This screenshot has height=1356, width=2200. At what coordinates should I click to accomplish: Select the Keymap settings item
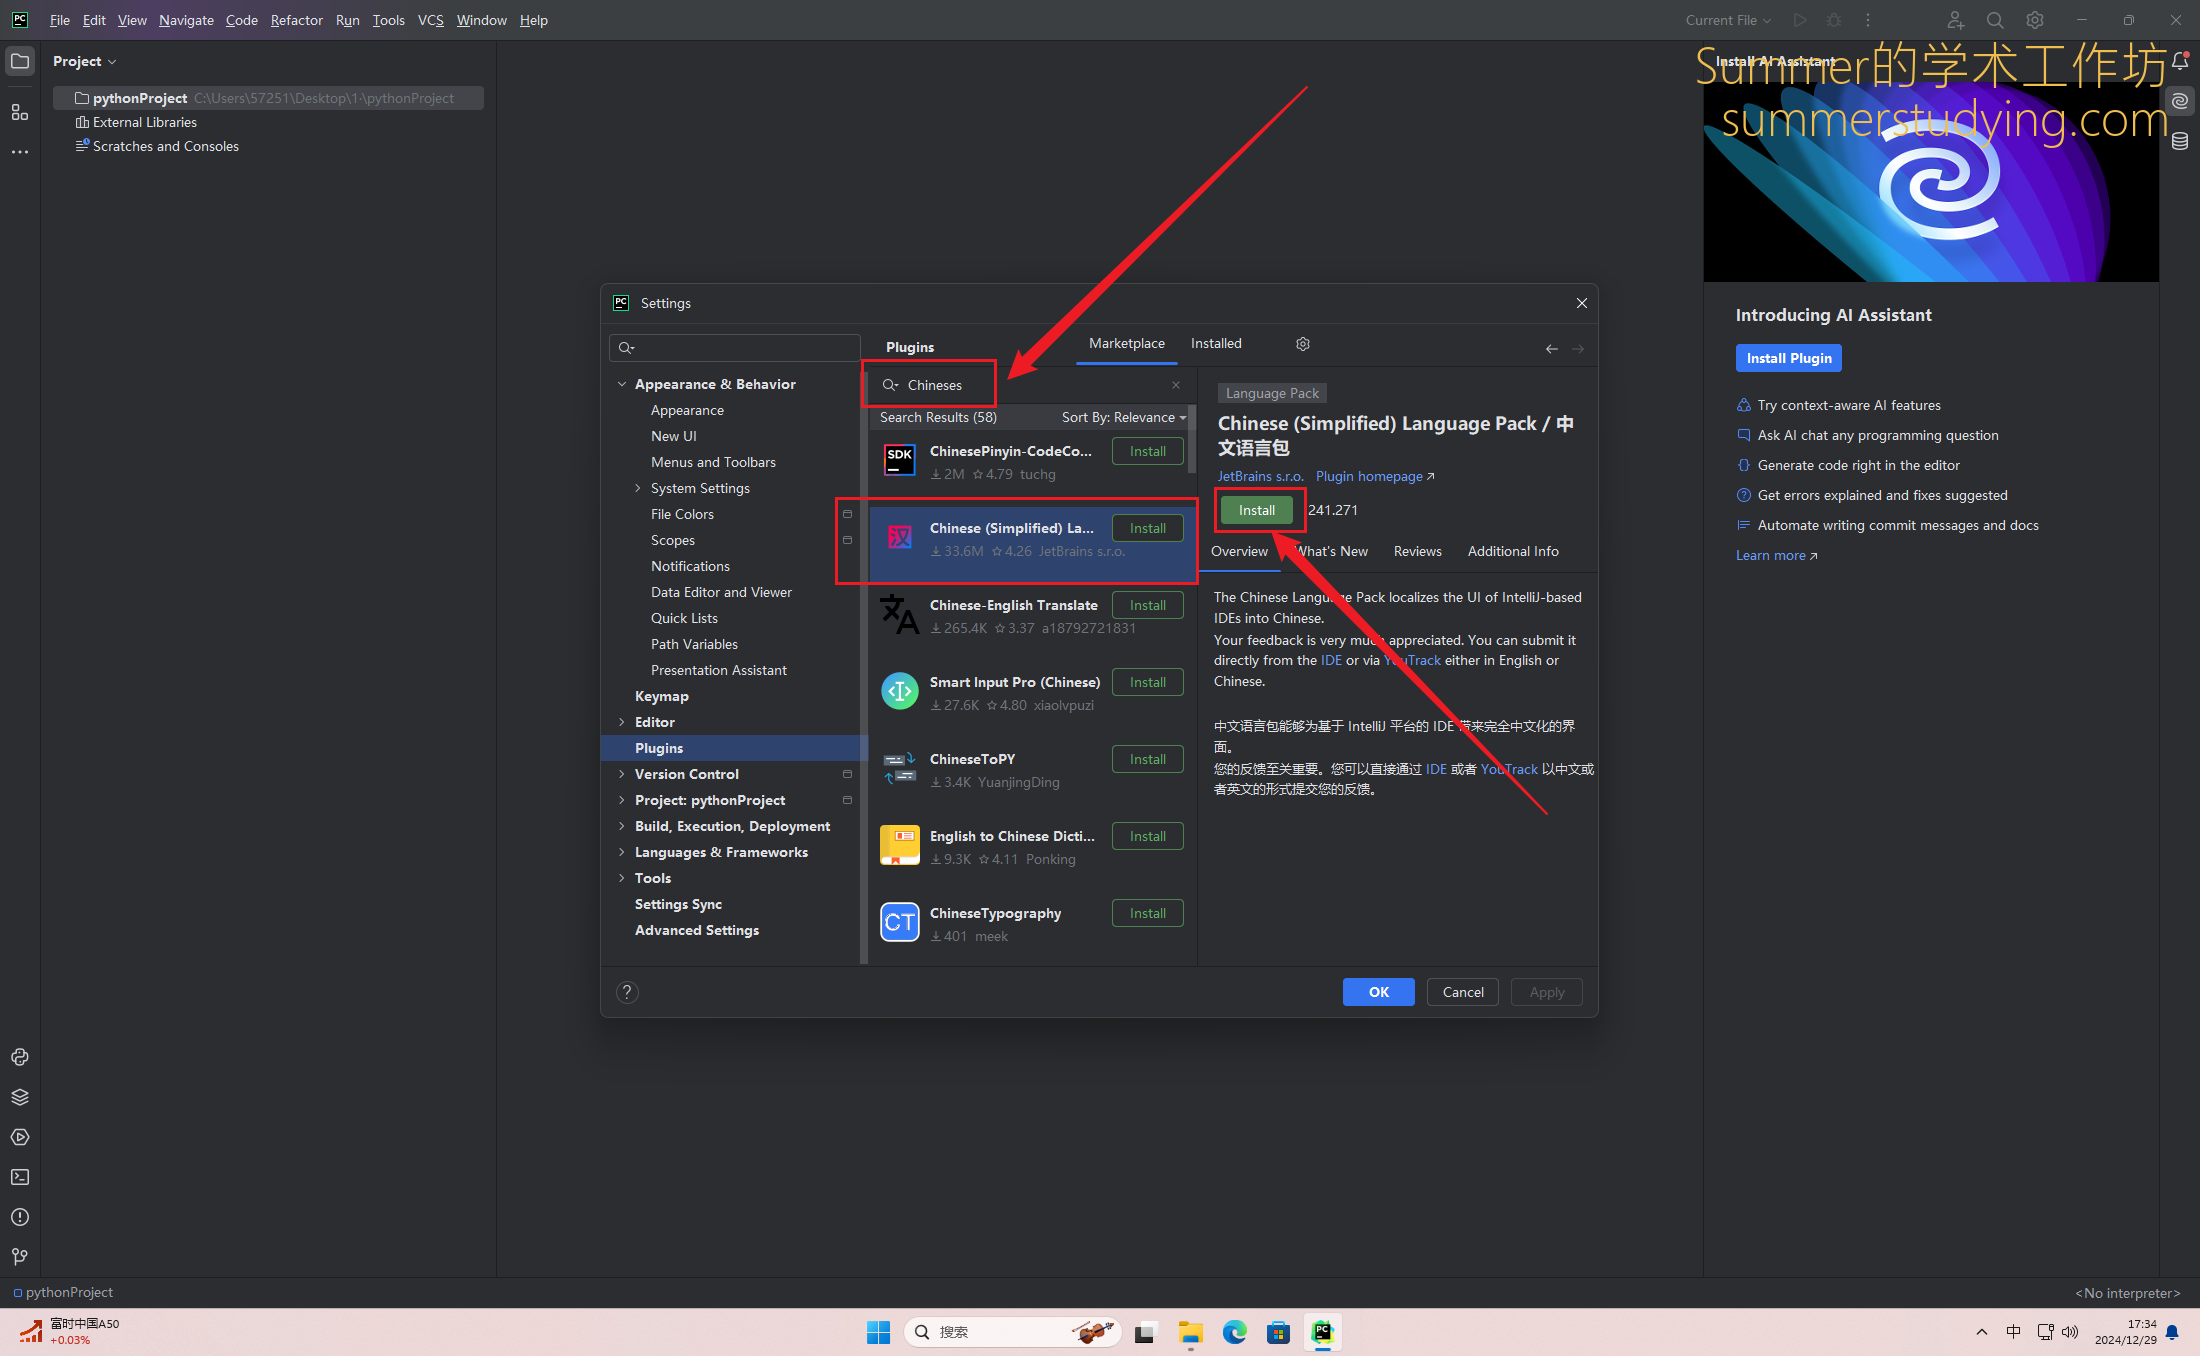point(662,696)
